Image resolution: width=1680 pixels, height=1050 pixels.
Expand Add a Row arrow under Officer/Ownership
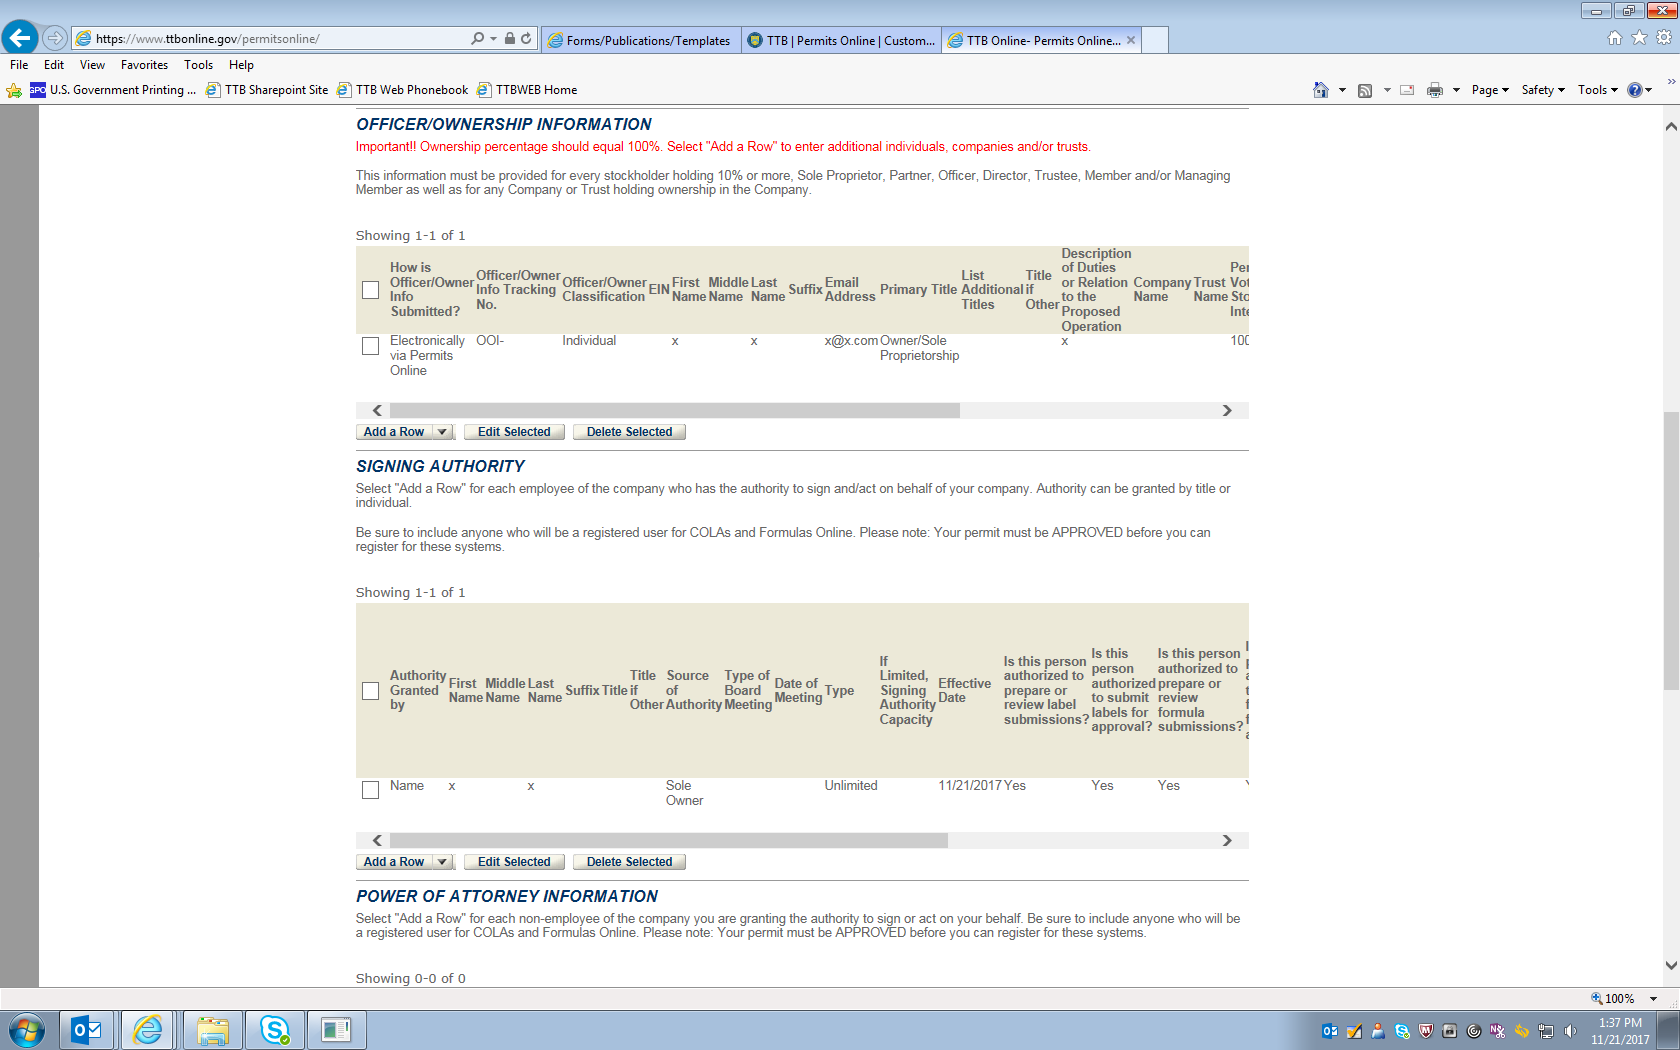coord(442,432)
